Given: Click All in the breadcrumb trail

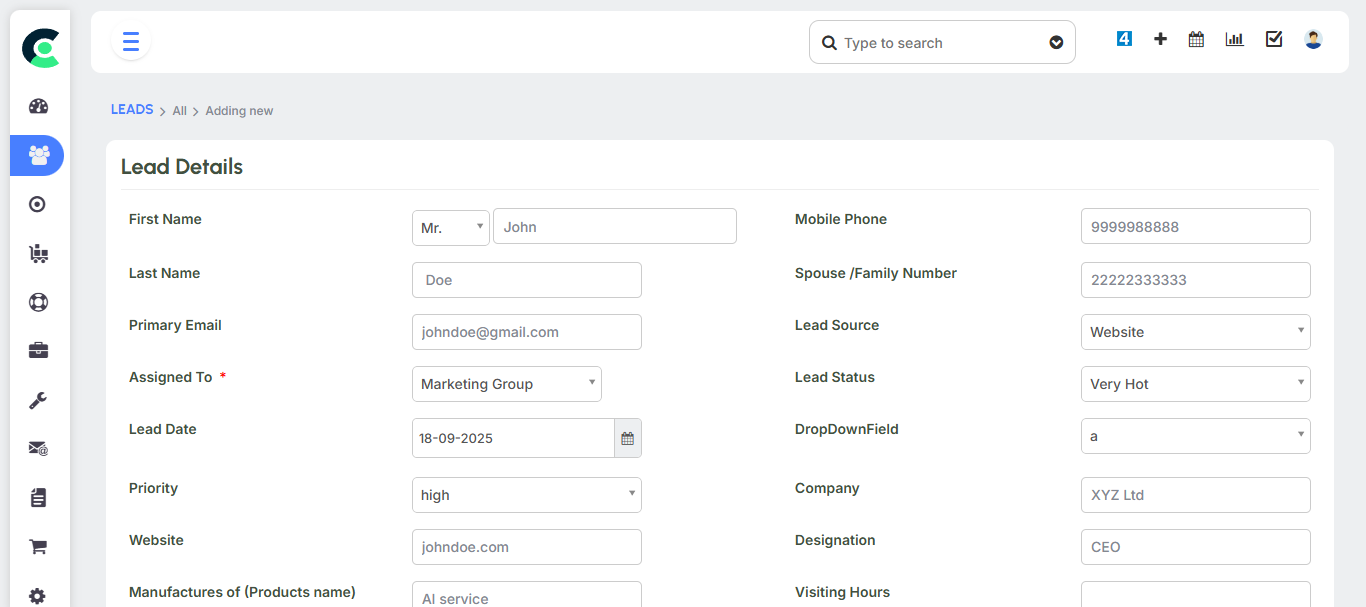Looking at the screenshot, I should (179, 110).
